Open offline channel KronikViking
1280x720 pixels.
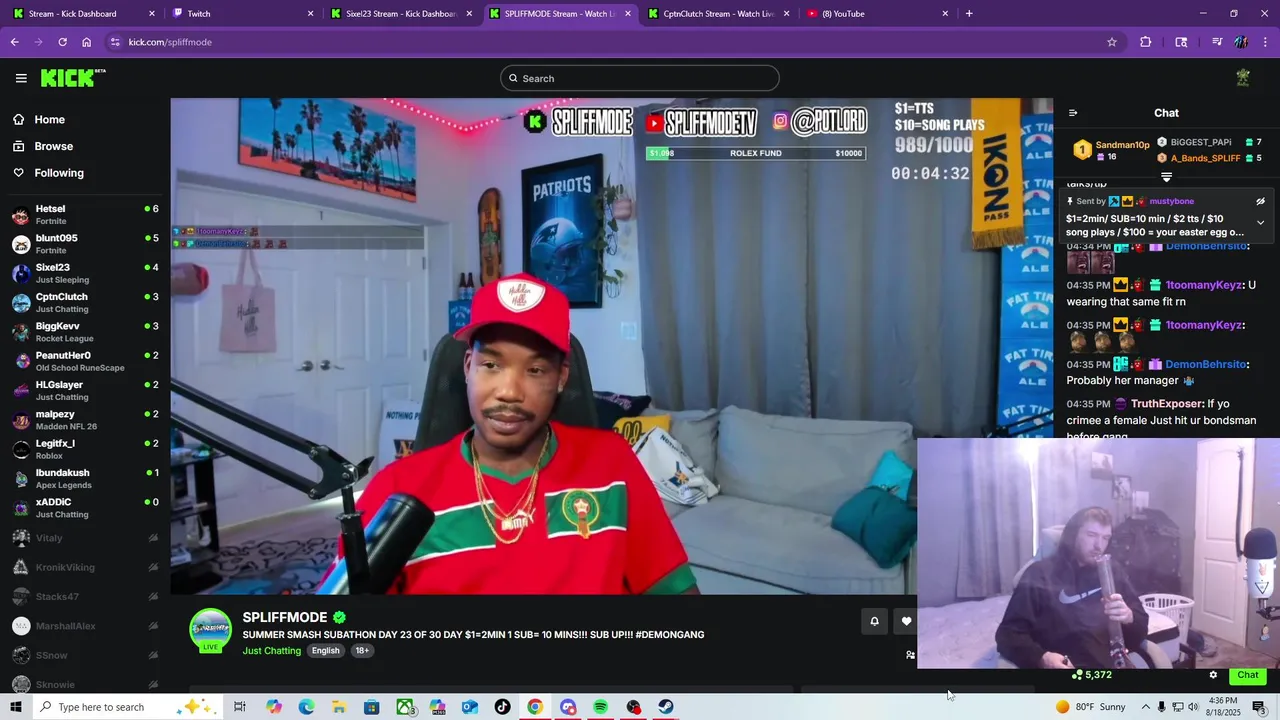tap(85, 567)
